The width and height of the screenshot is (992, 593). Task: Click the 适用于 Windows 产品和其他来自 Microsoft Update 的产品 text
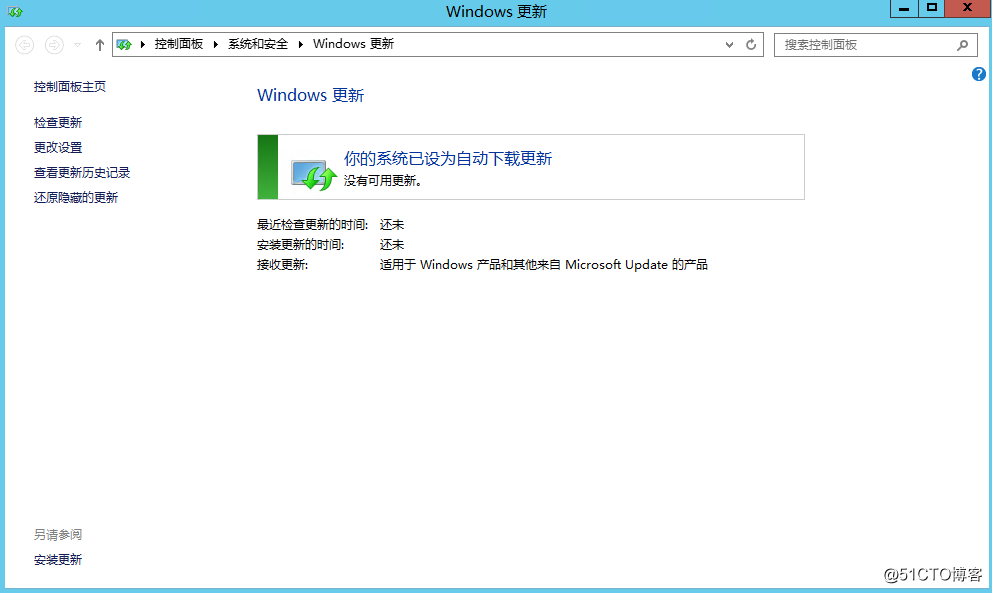tap(543, 265)
